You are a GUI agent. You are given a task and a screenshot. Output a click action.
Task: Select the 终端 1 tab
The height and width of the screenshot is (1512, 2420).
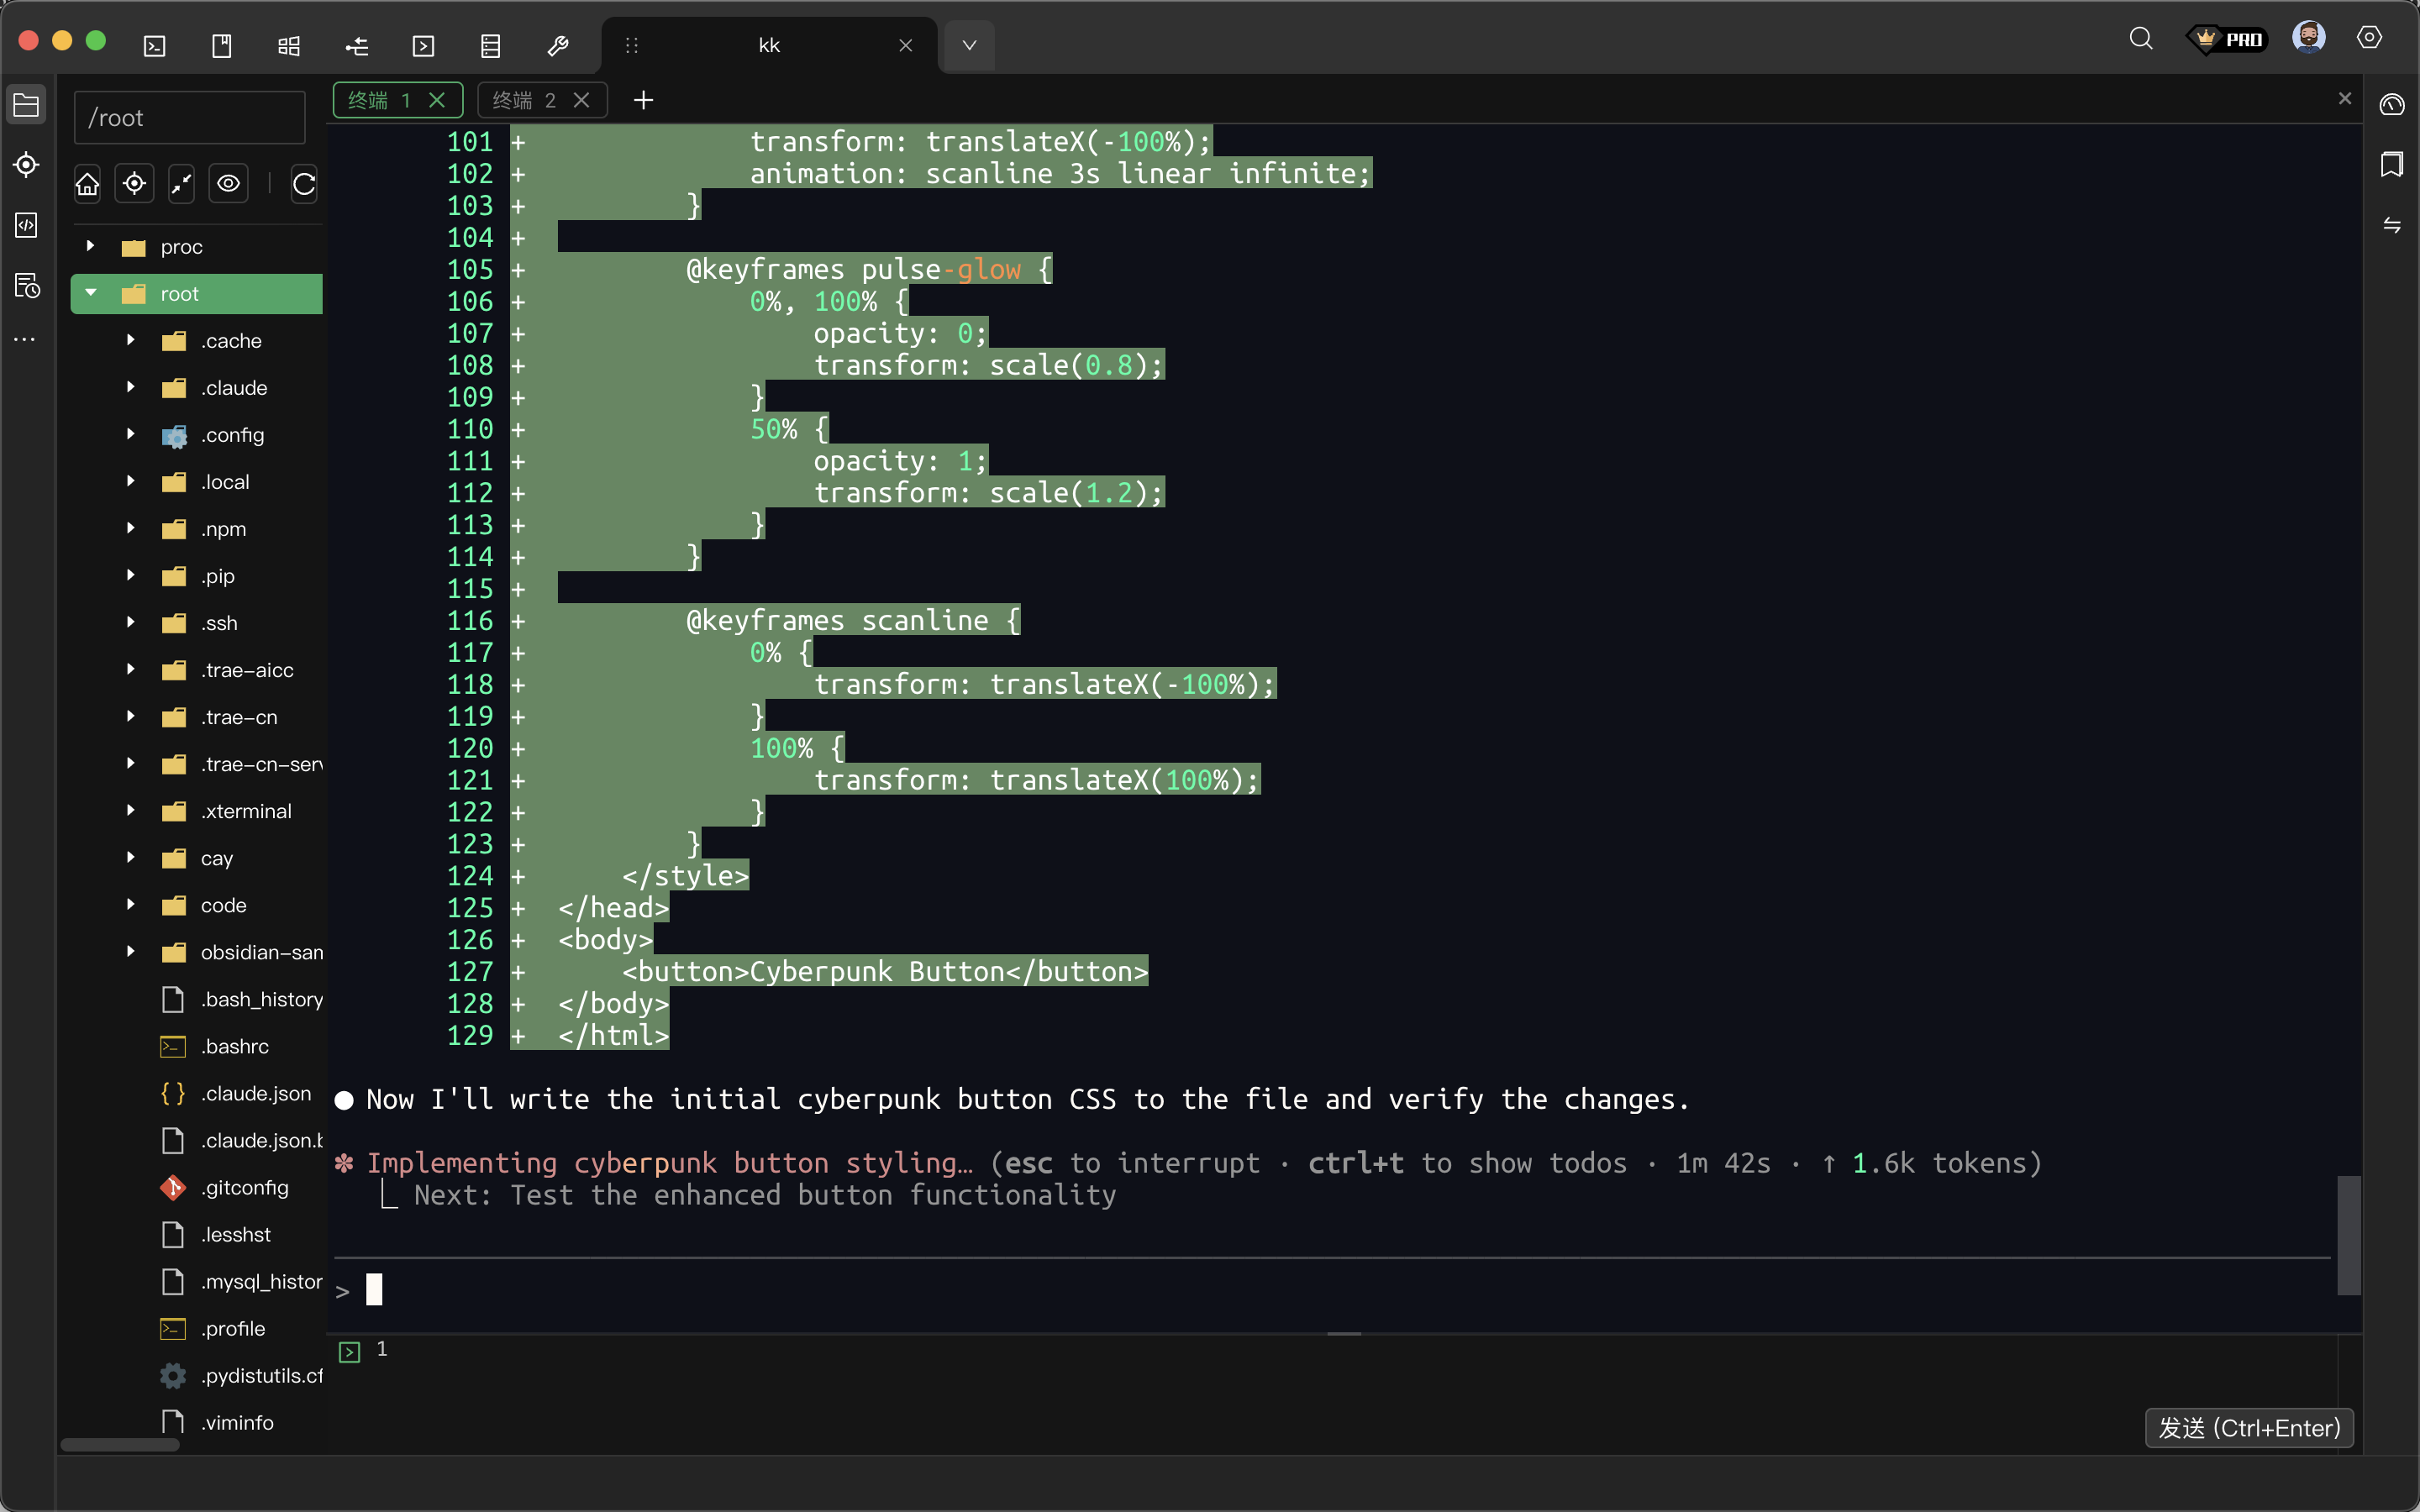click(x=380, y=100)
